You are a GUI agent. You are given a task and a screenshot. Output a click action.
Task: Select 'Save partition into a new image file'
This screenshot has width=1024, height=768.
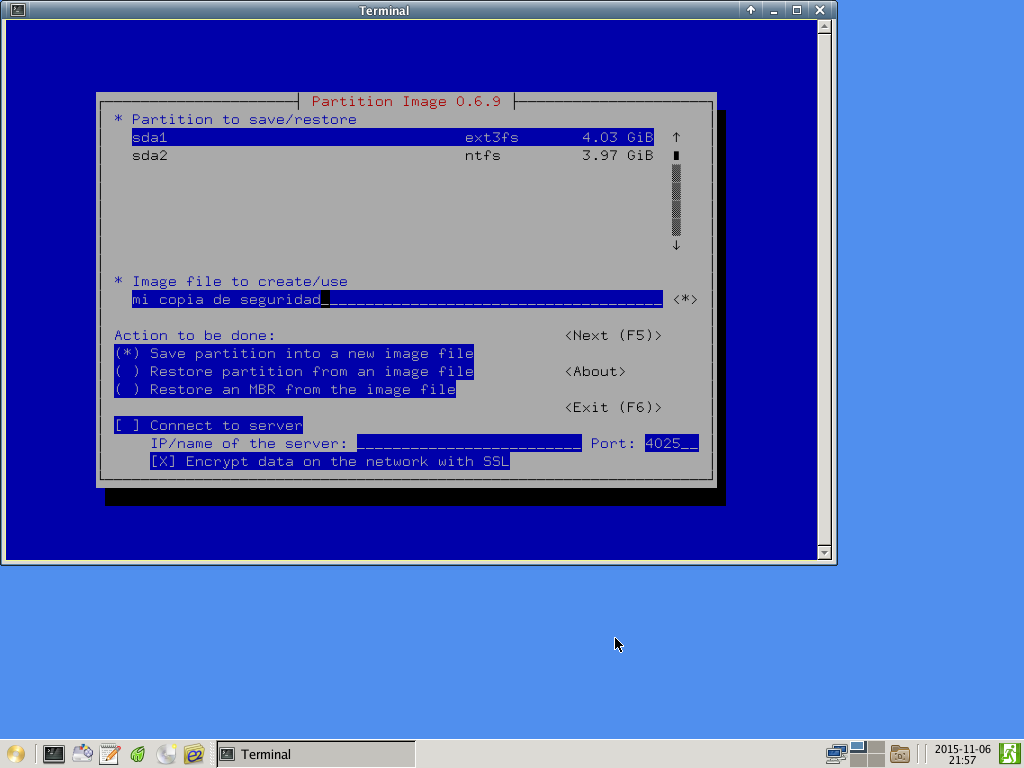[293, 354]
